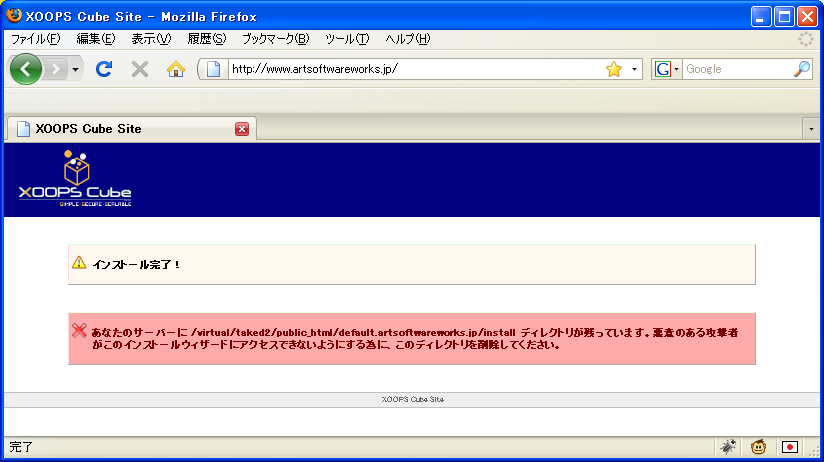Open the ブックマーク(B) menu

click(x=275, y=39)
